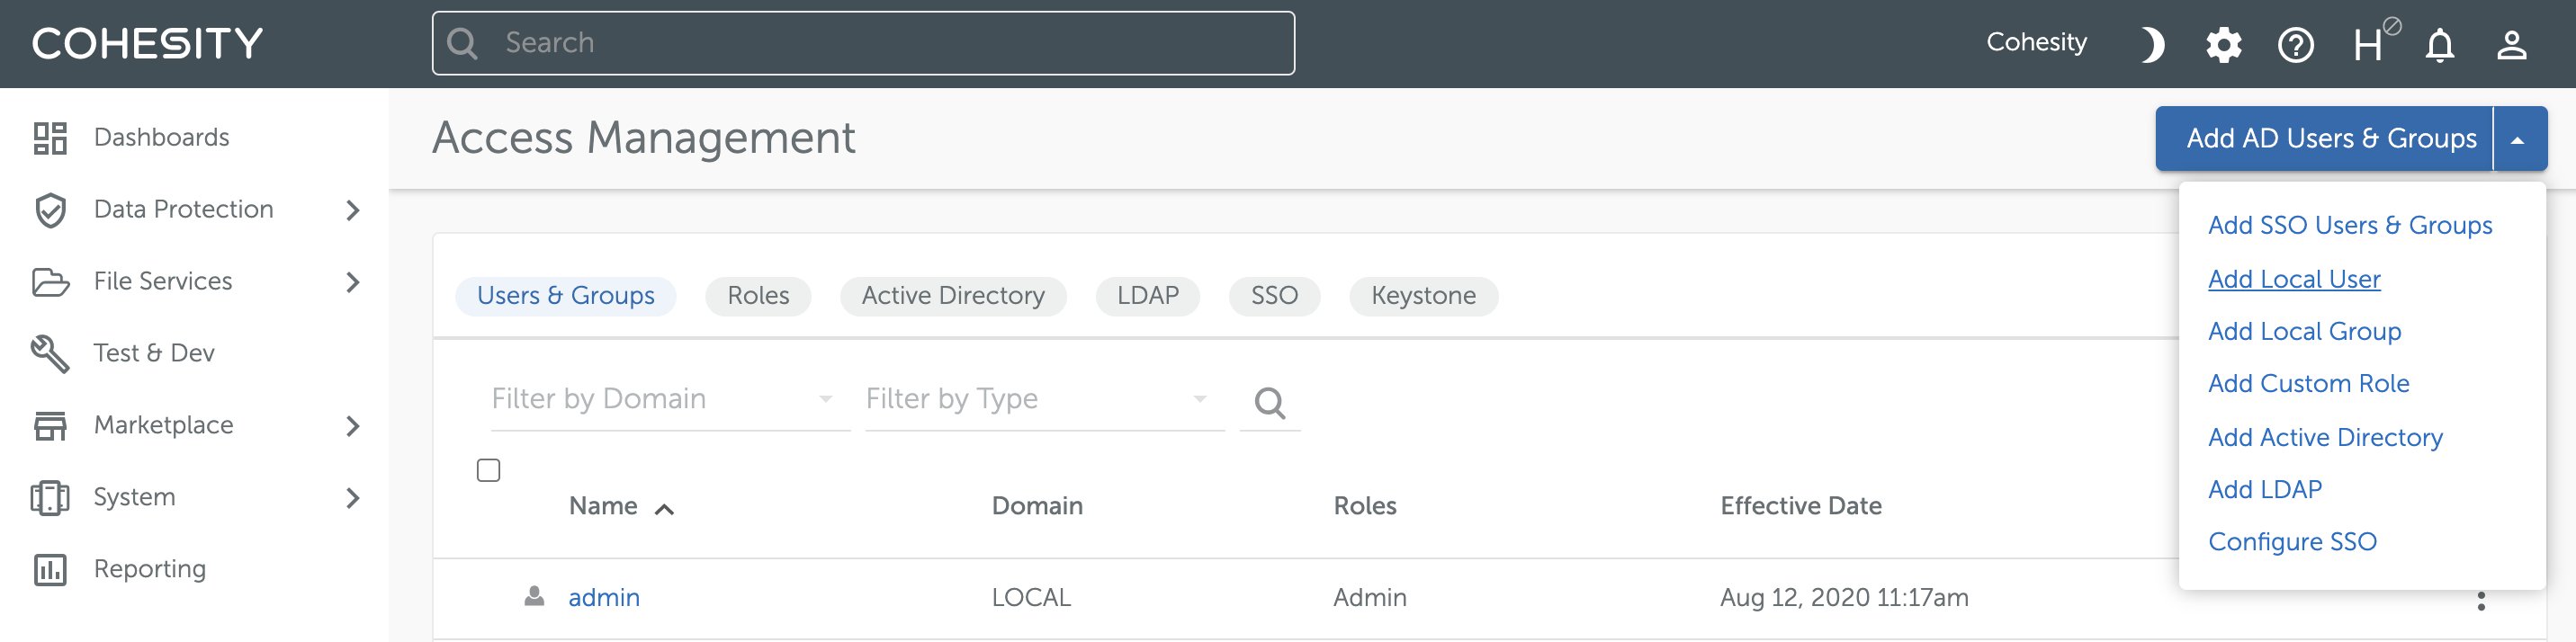This screenshot has height=642, width=2576.
Task: Choose Add LDAP menu entry
Action: pyautogui.click(x=2265, y=490)
